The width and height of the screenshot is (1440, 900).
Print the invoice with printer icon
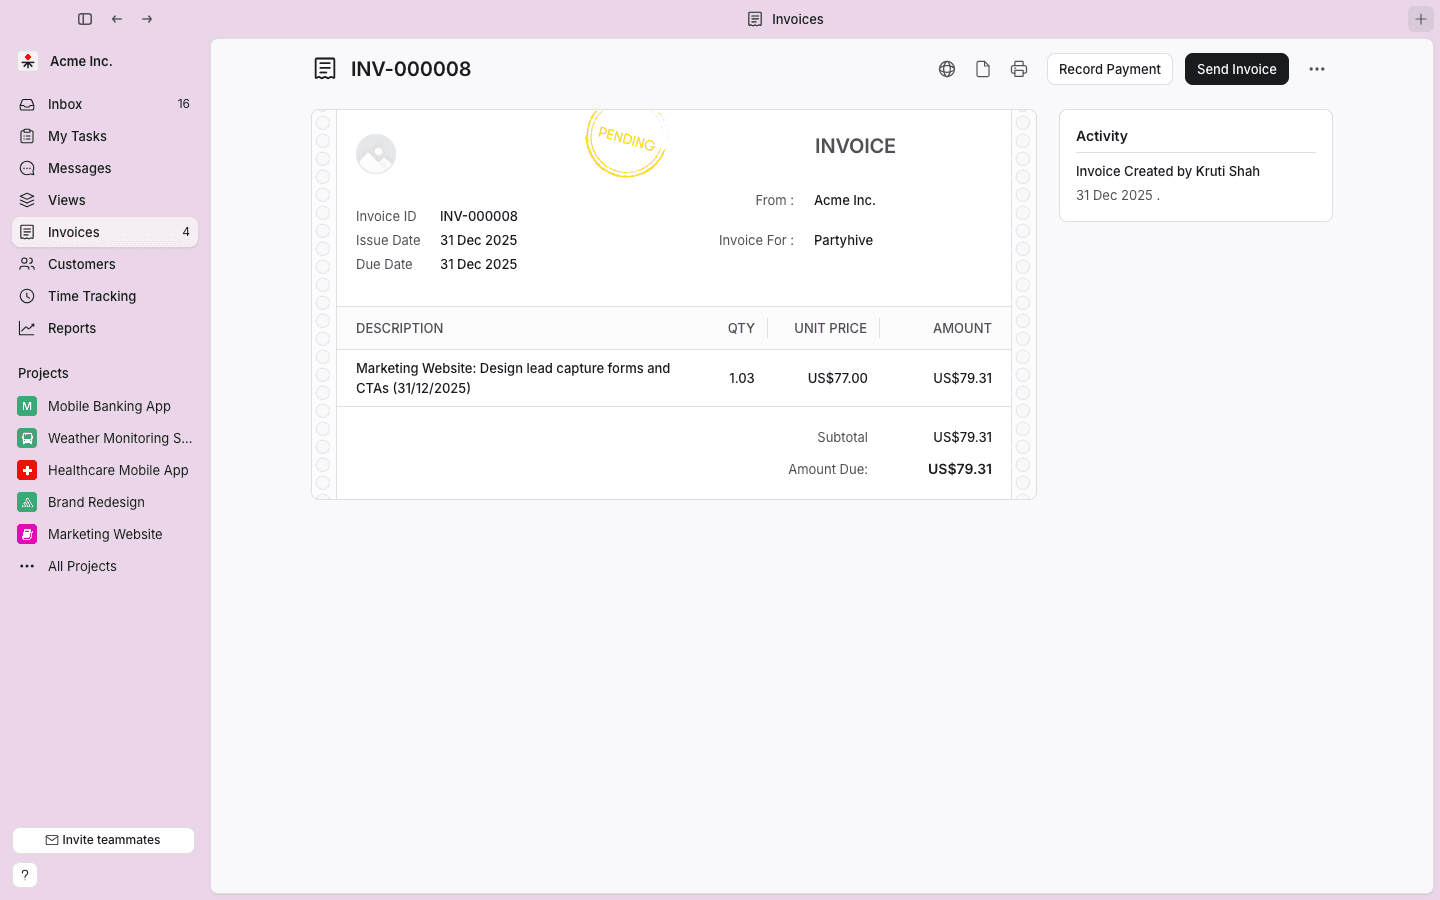(x=1019, y=69)
